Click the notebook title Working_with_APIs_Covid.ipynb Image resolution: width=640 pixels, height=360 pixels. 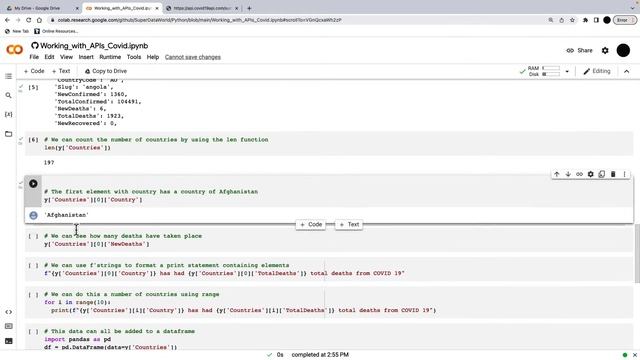(x=94, y=46)
